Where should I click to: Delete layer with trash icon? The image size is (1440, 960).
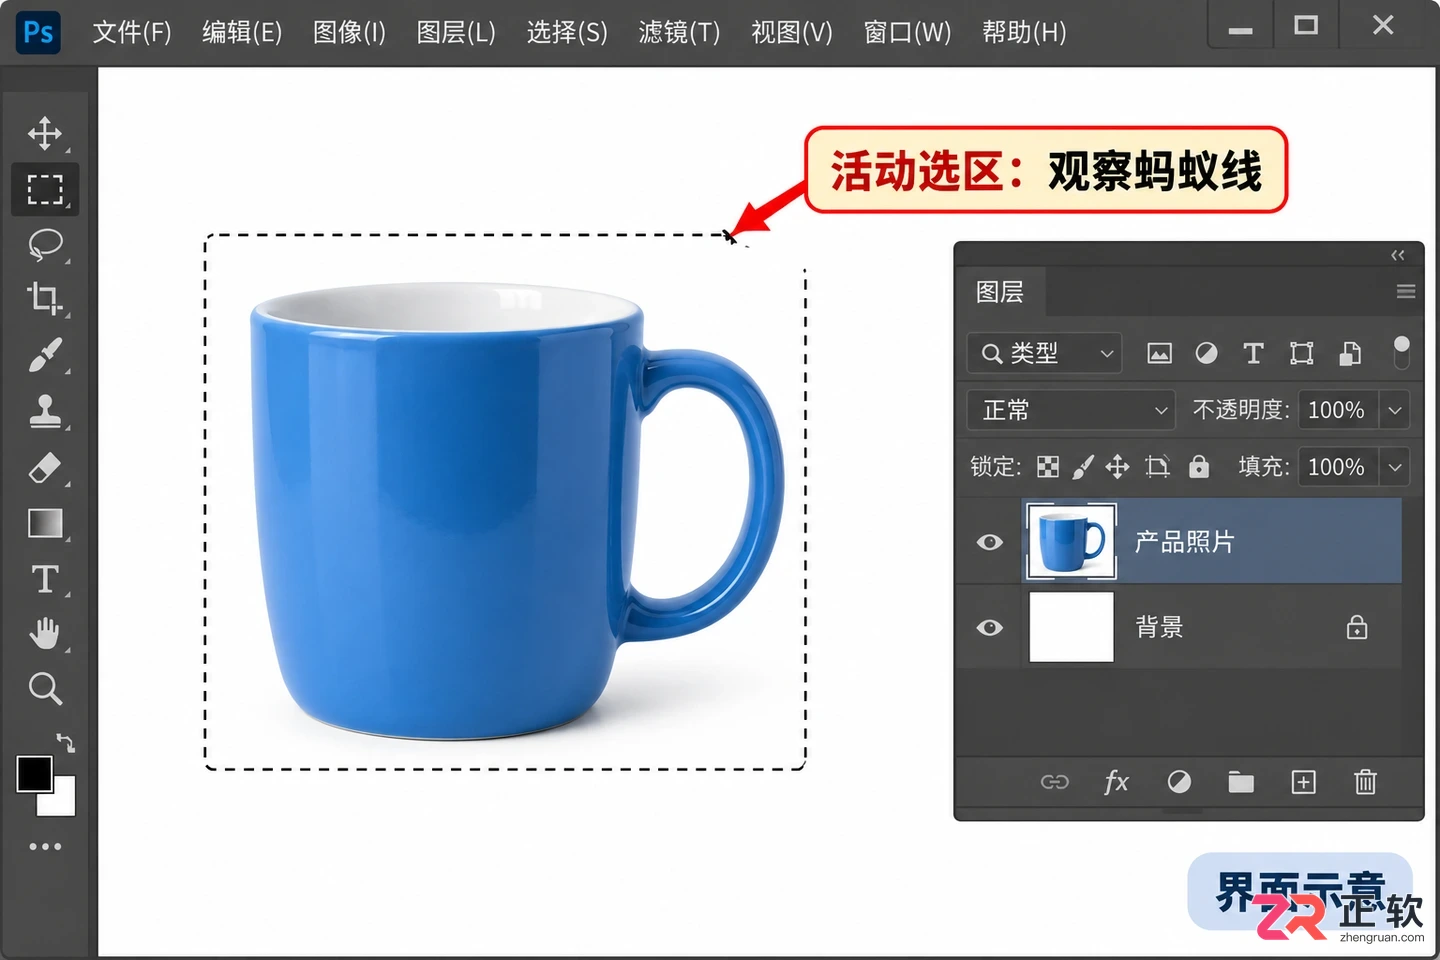click(x=1365, y=782)
